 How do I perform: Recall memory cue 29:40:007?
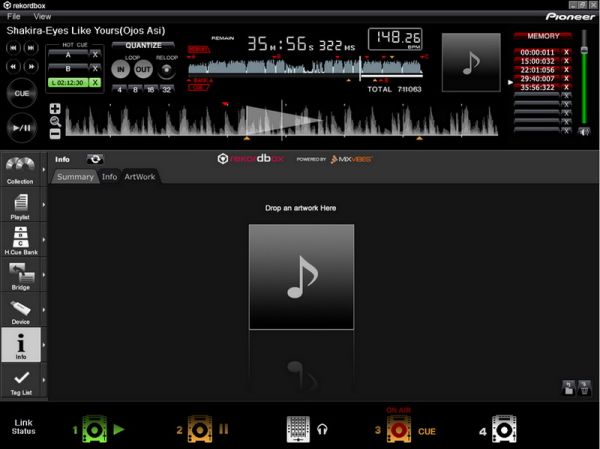[537, 78]
